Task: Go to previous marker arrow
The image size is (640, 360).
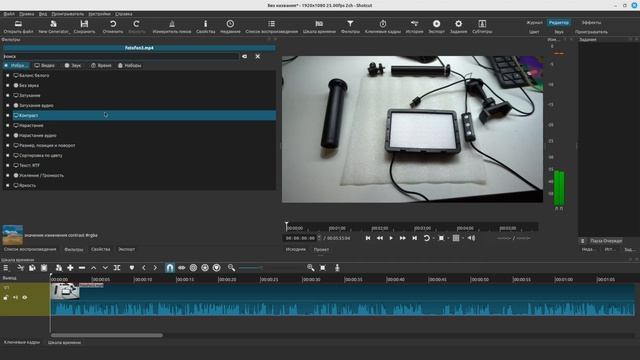Action: click(143, 268)
